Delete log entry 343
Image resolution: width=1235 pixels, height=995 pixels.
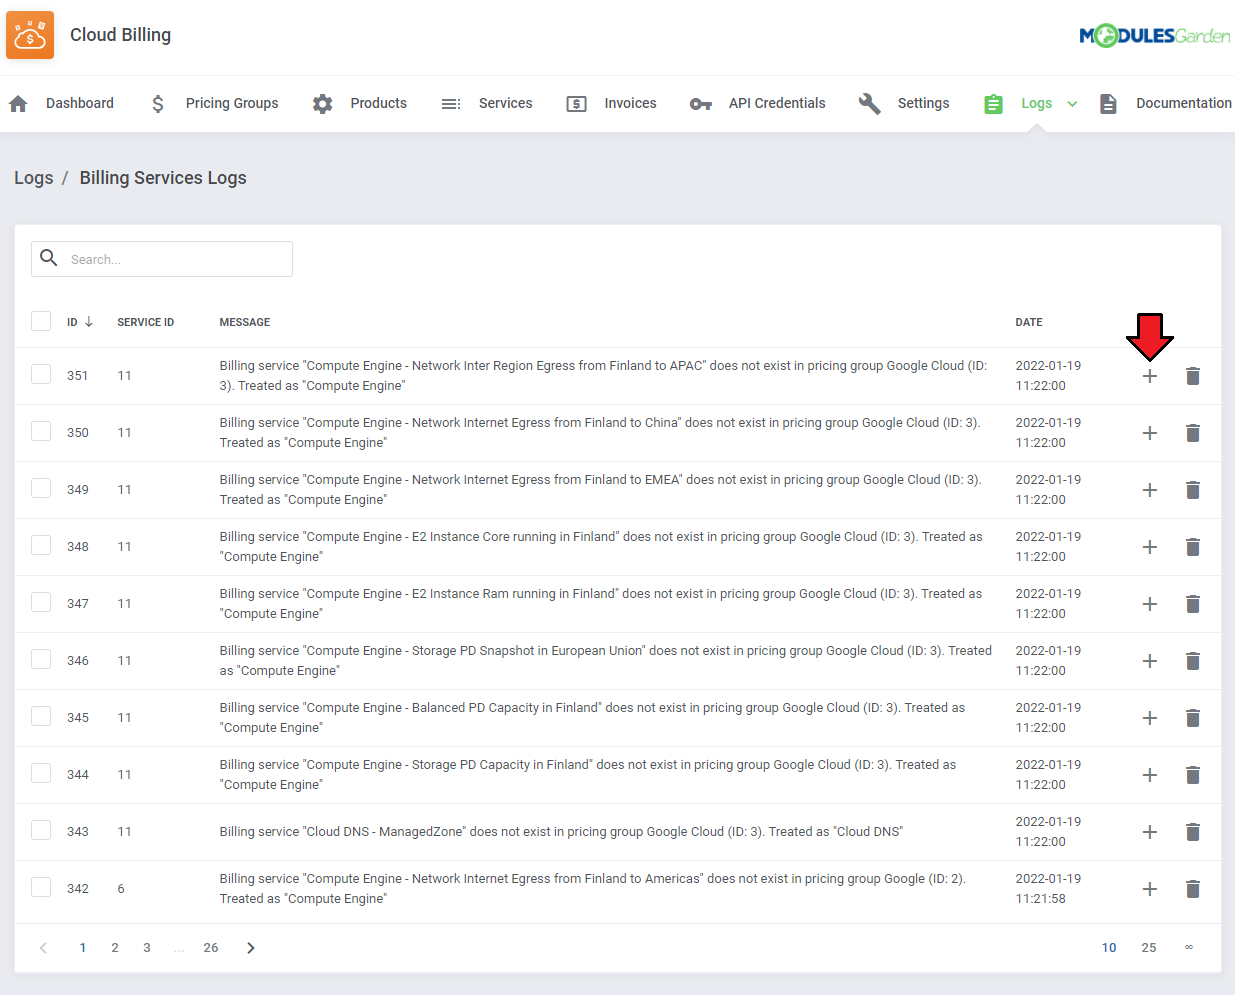[1193, 832]
